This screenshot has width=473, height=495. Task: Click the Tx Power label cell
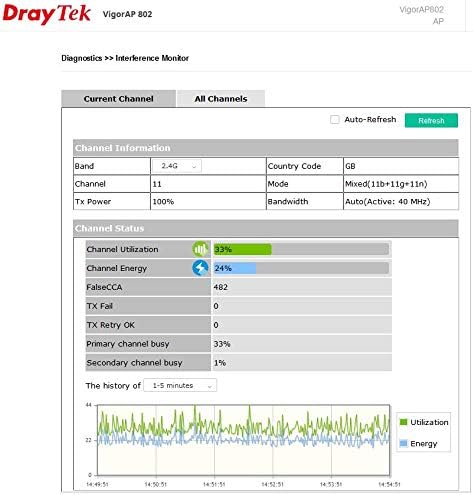[x=112, y=201]
